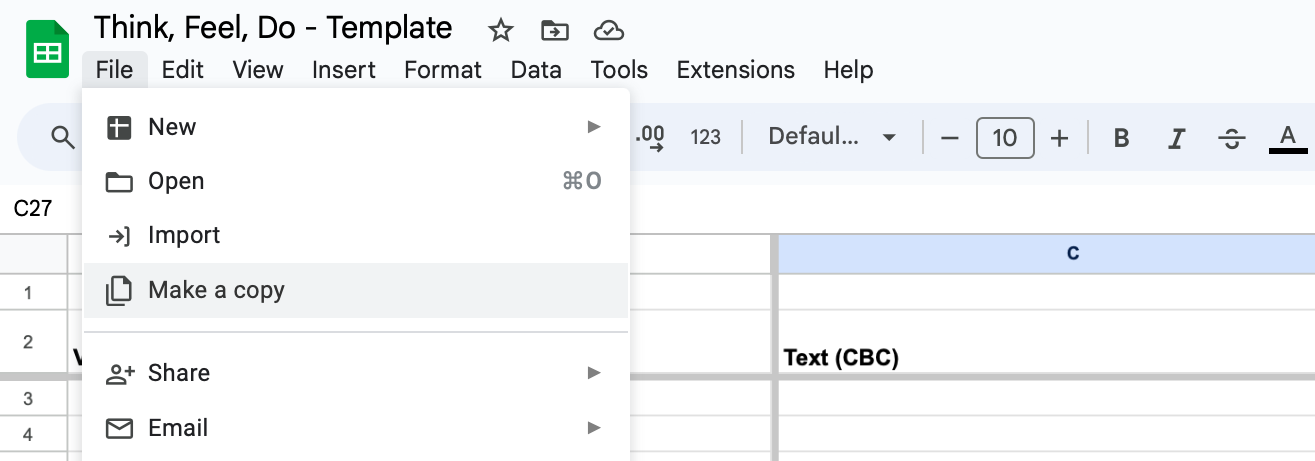
Task: Expand the New submenu arrow
Action: pyautogui.click(x=594, y=127)
